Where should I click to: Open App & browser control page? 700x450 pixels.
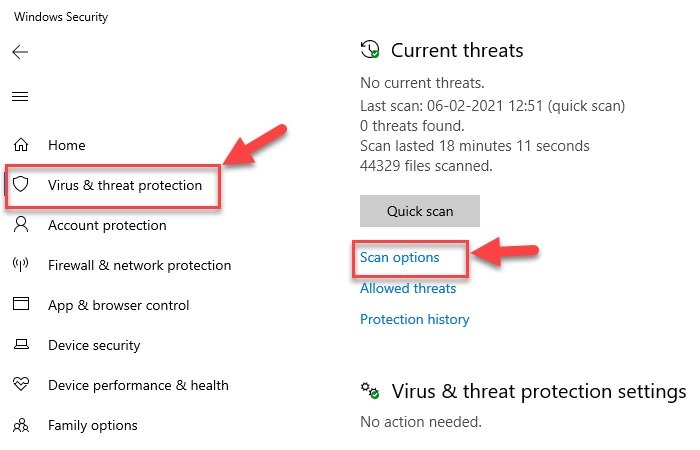coord(118,305)
